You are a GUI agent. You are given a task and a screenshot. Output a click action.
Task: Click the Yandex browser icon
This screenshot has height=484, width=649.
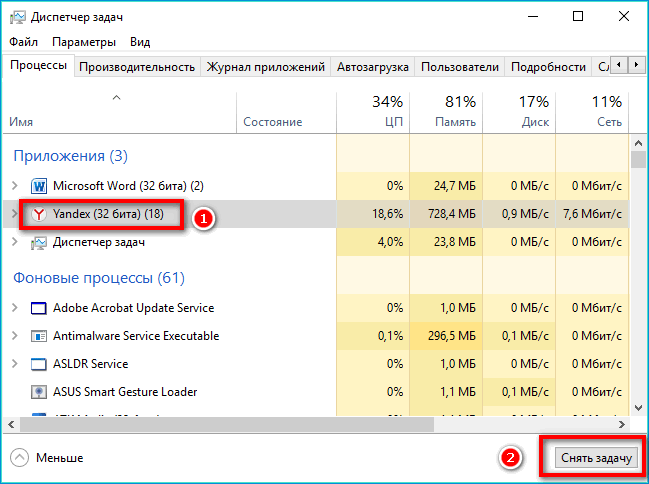click(x=40, y=214)
